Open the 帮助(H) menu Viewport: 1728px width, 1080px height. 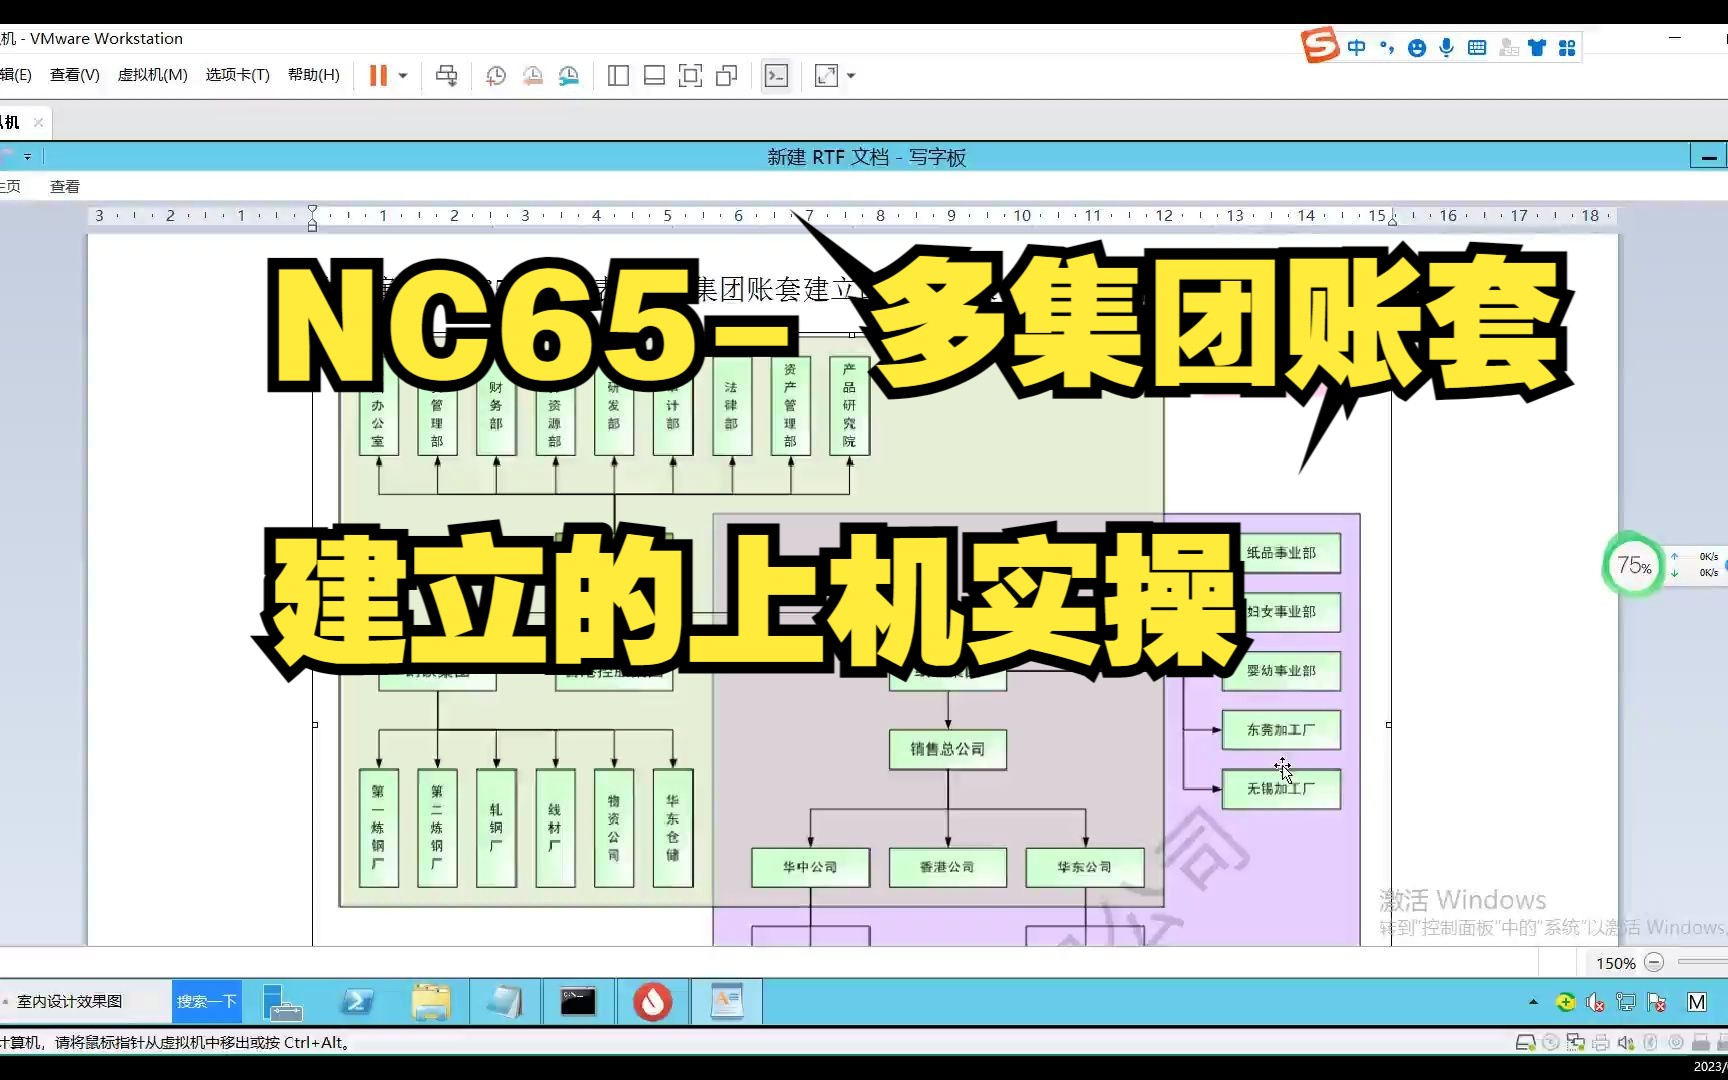(x=314, y=75)
